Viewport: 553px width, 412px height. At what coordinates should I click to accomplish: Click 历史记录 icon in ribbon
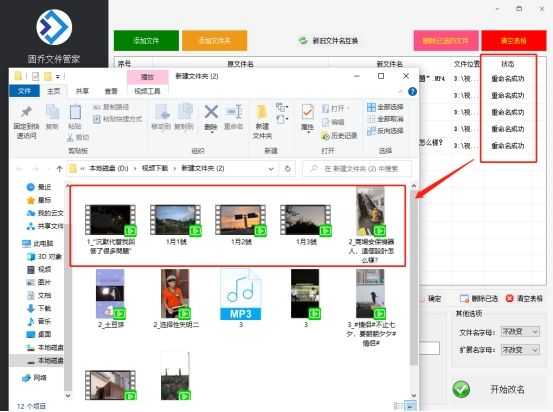(339, 135)
